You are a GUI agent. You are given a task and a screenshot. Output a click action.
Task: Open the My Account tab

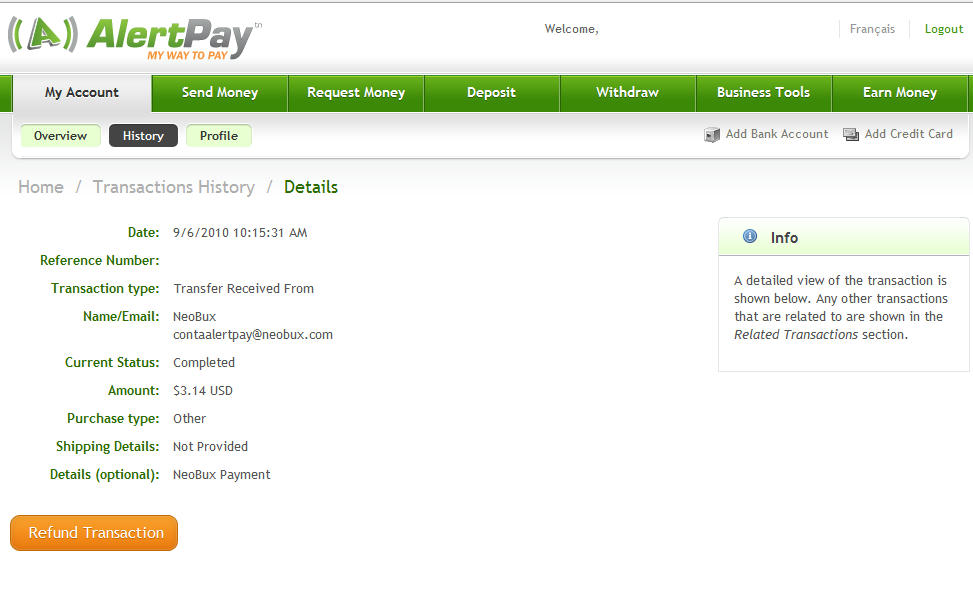pyautogui.click(x=82, y=93)
